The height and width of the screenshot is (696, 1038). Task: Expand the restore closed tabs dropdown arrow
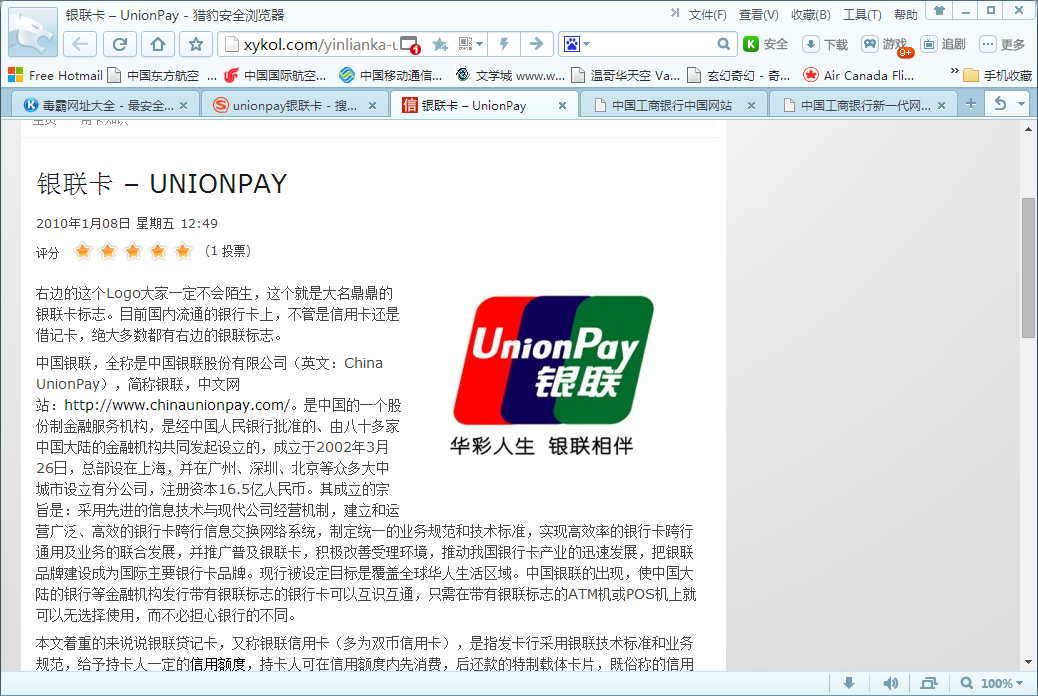coord(1021,104)
